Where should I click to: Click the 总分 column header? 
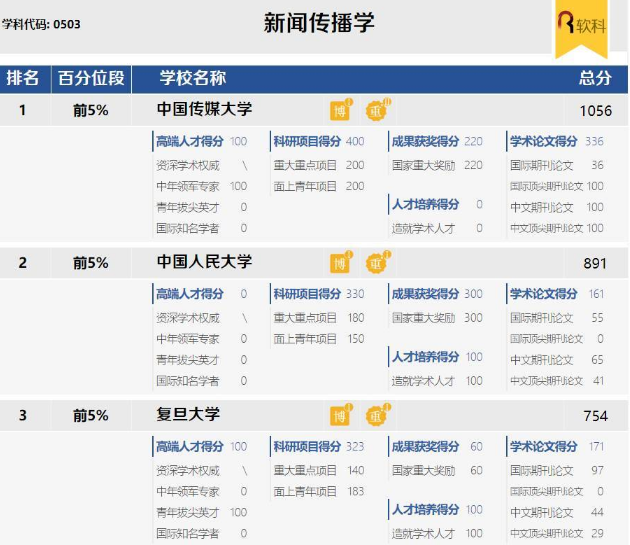click(x=594, y=78)
